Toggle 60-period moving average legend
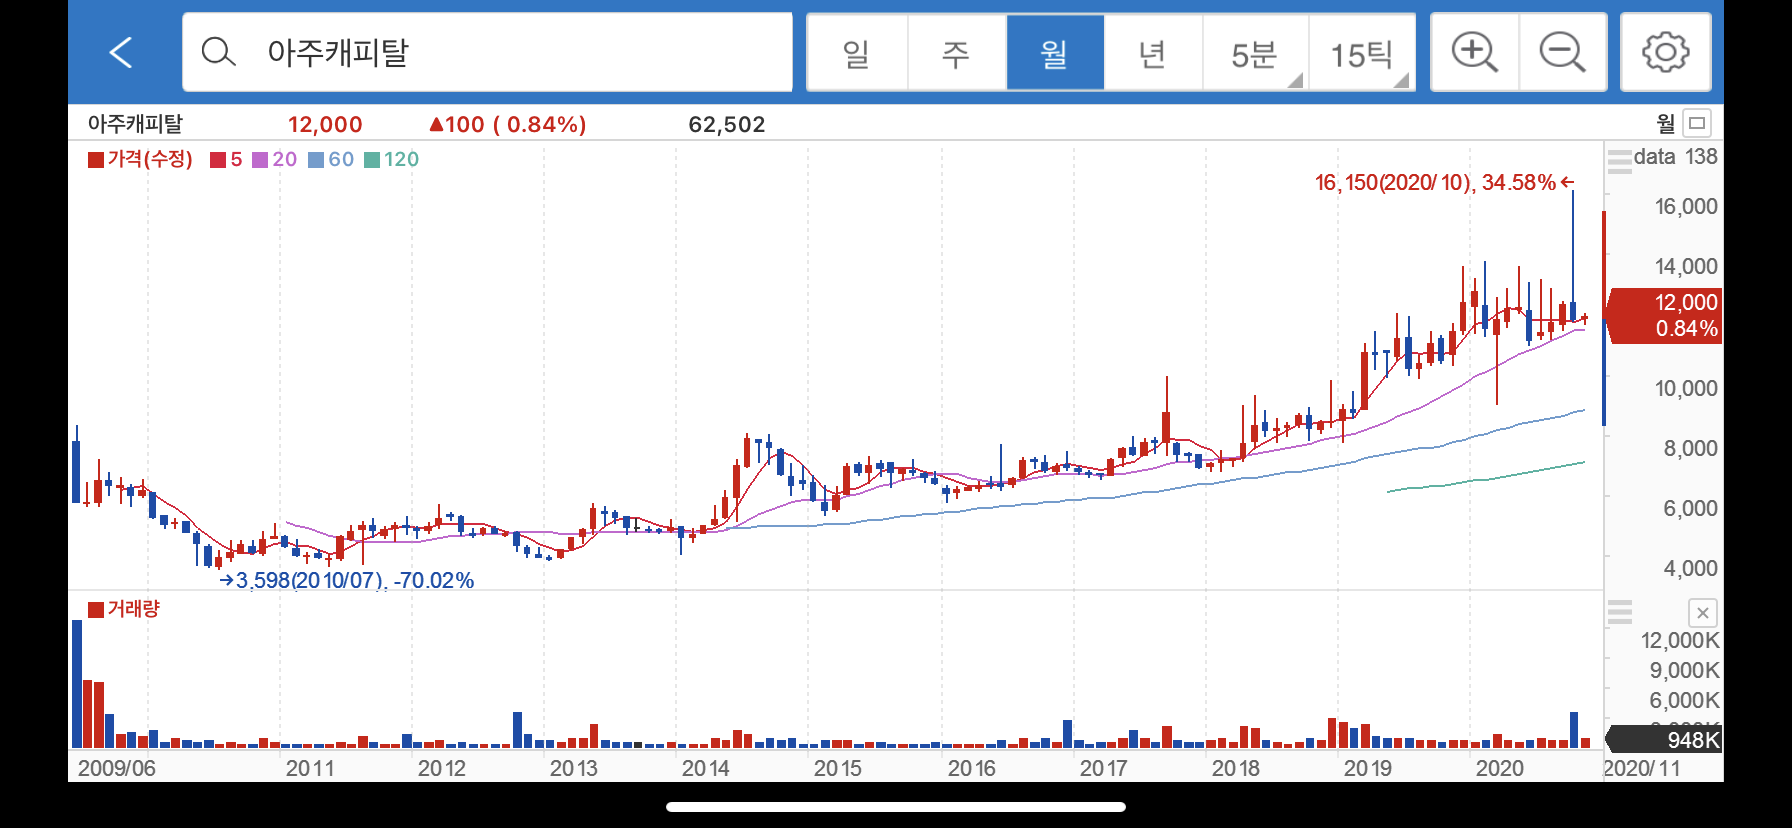 point(331,159)
